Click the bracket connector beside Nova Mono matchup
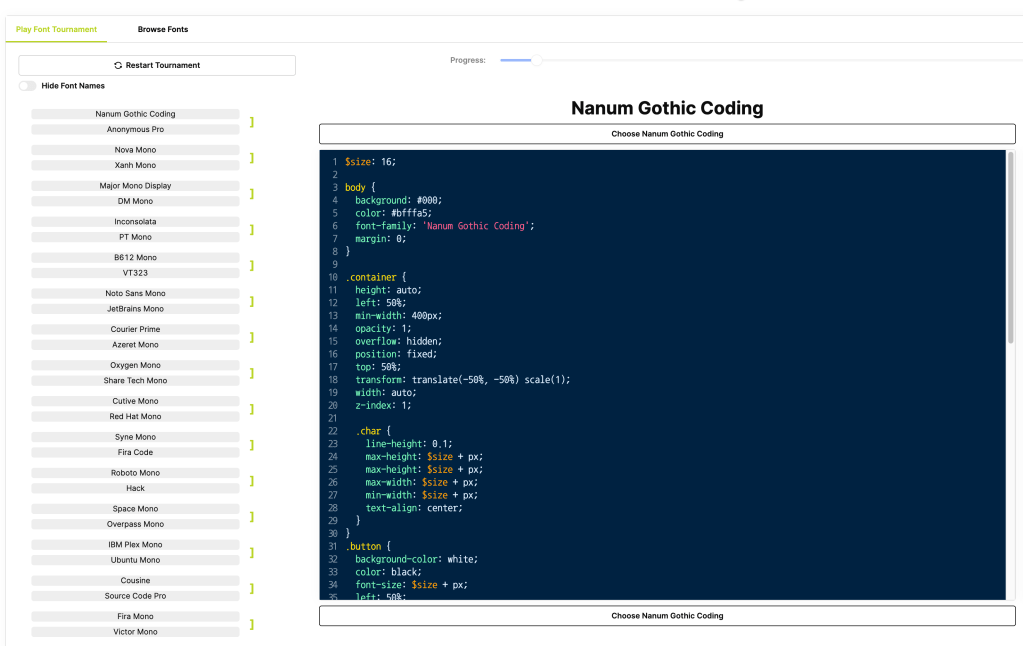The image size is (1023, 646). click(252, 158)
